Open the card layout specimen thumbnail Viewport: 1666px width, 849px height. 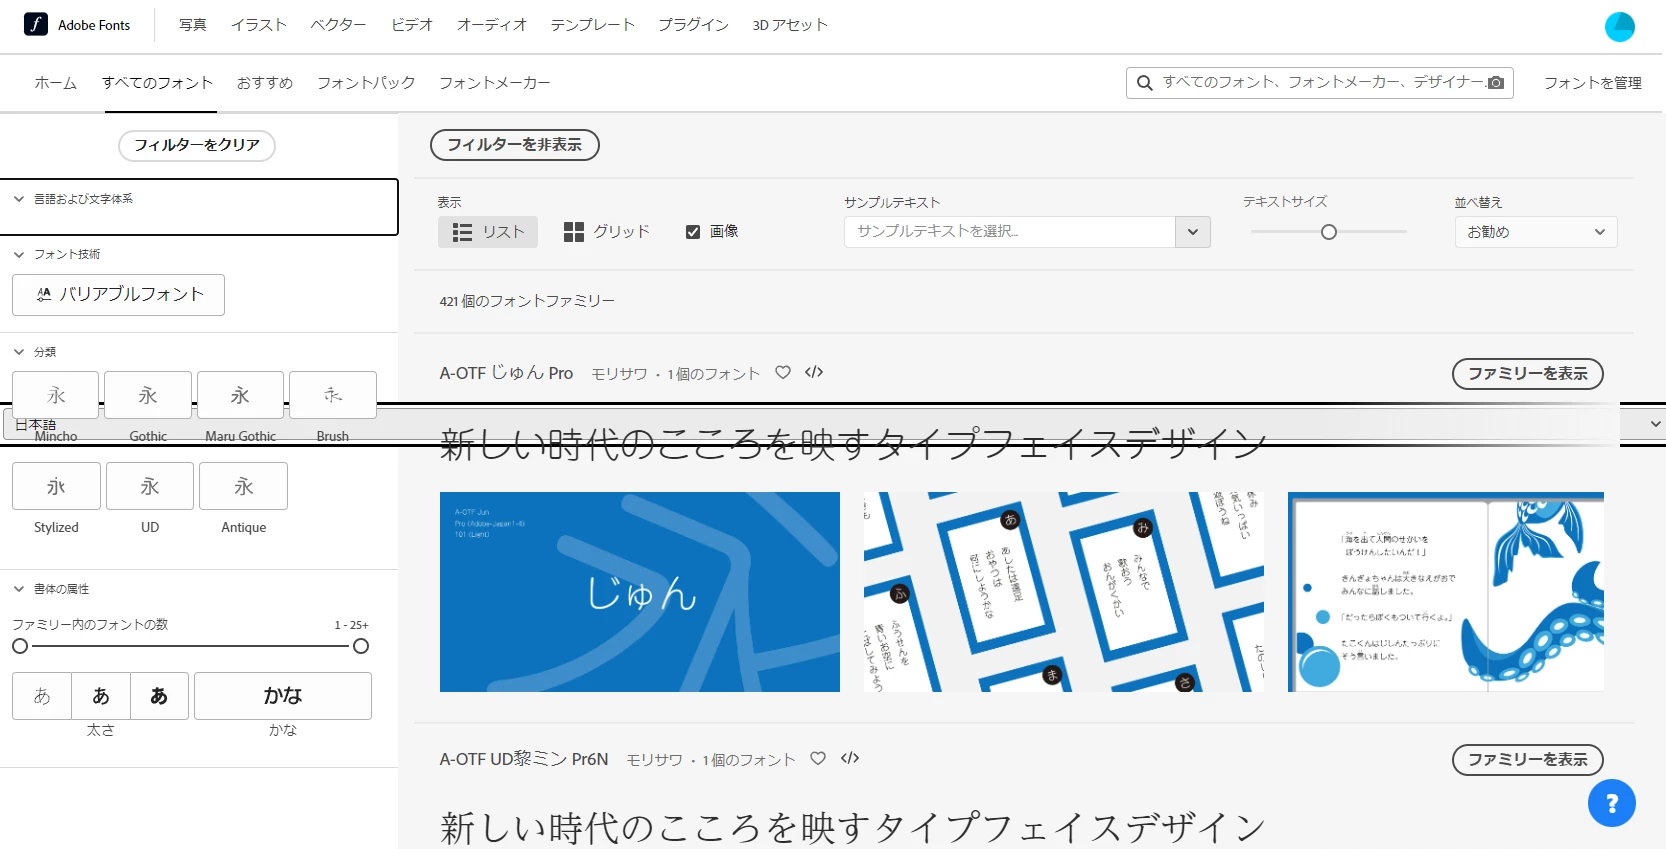pos(1064,592)
